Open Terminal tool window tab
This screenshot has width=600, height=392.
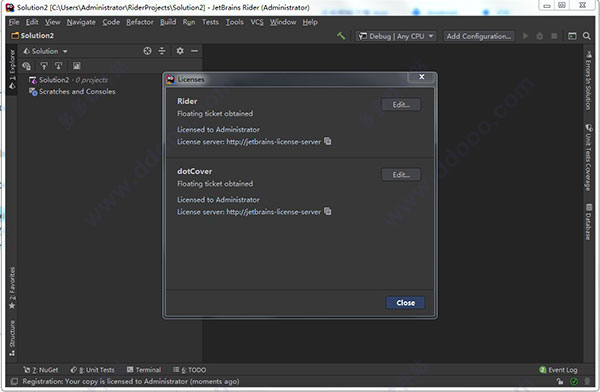144,370
